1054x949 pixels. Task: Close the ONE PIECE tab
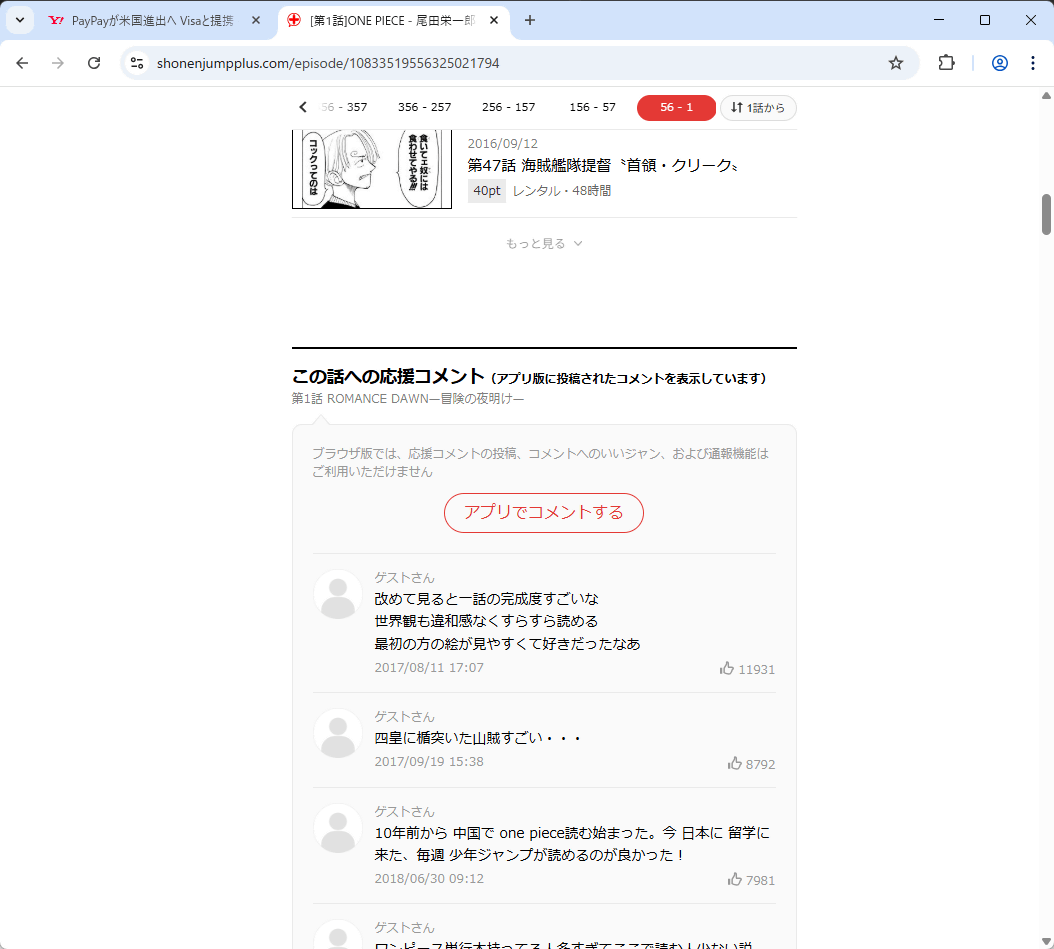[494, 20]
